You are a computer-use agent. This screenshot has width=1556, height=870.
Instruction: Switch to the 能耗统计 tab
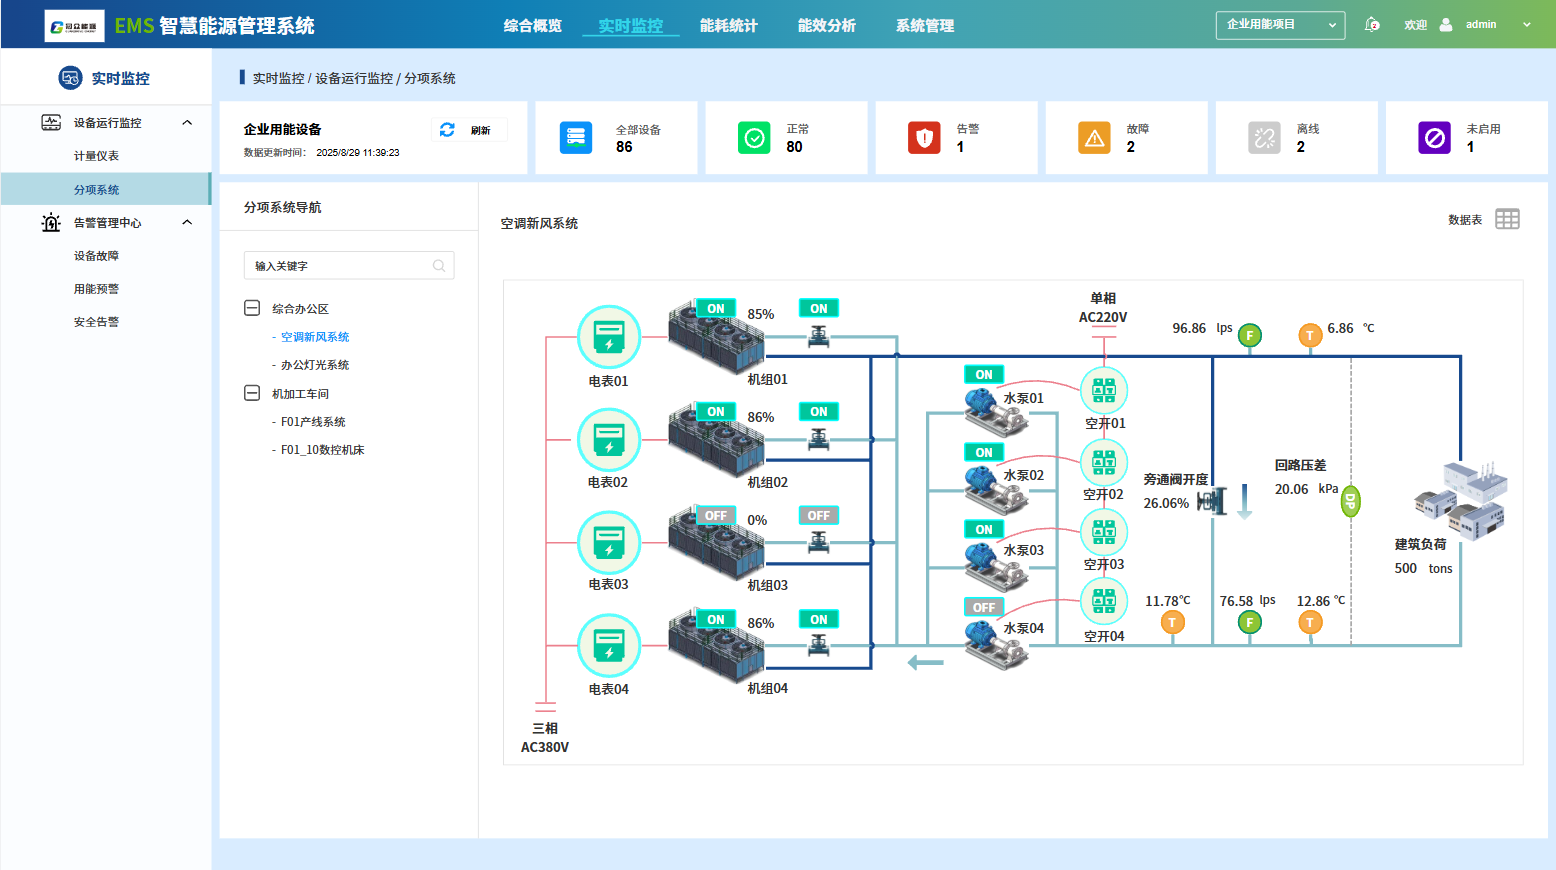[x=728, y=26]
